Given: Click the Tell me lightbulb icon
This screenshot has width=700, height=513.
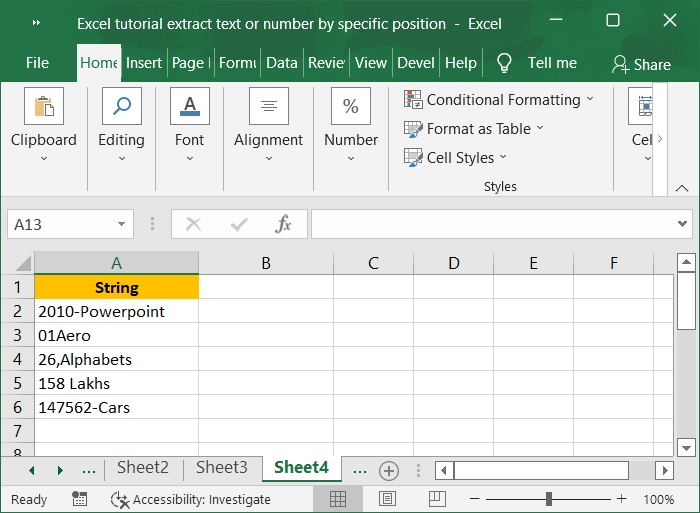Looking at the screenshot, I should point(504,63).
